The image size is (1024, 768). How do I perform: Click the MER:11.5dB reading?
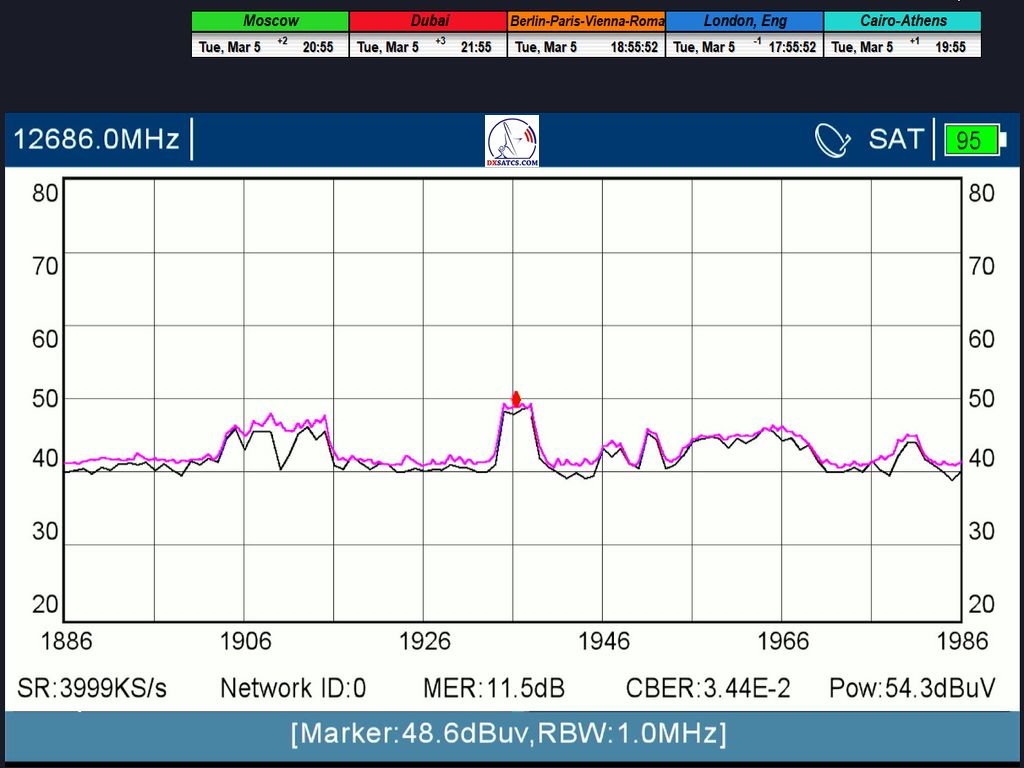pos(494,688)
